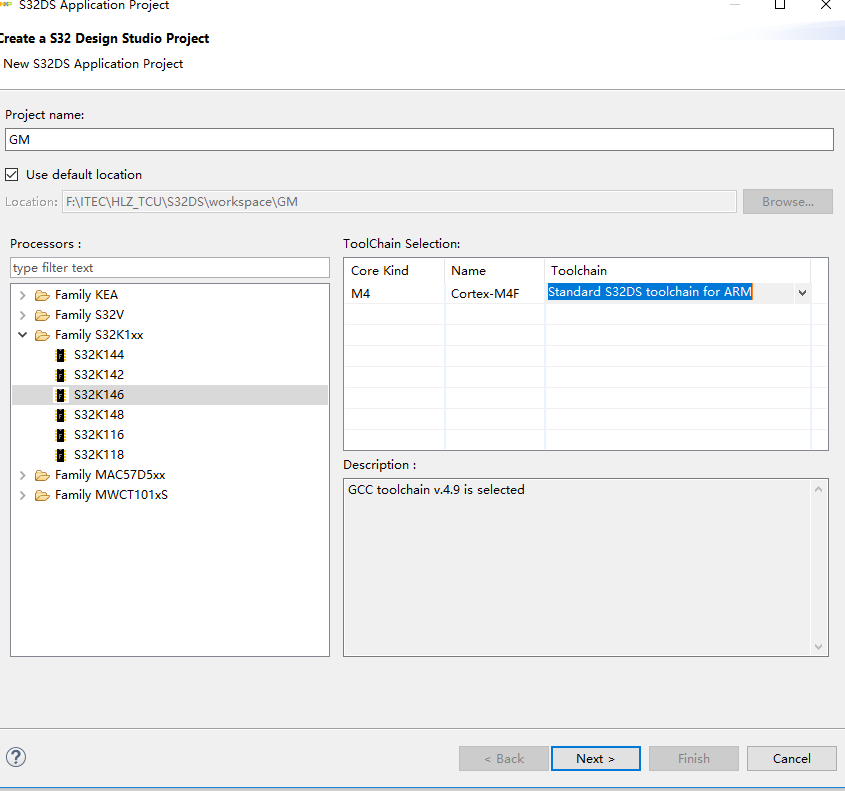Click the chip icon beside S32K118

[60, 455]
